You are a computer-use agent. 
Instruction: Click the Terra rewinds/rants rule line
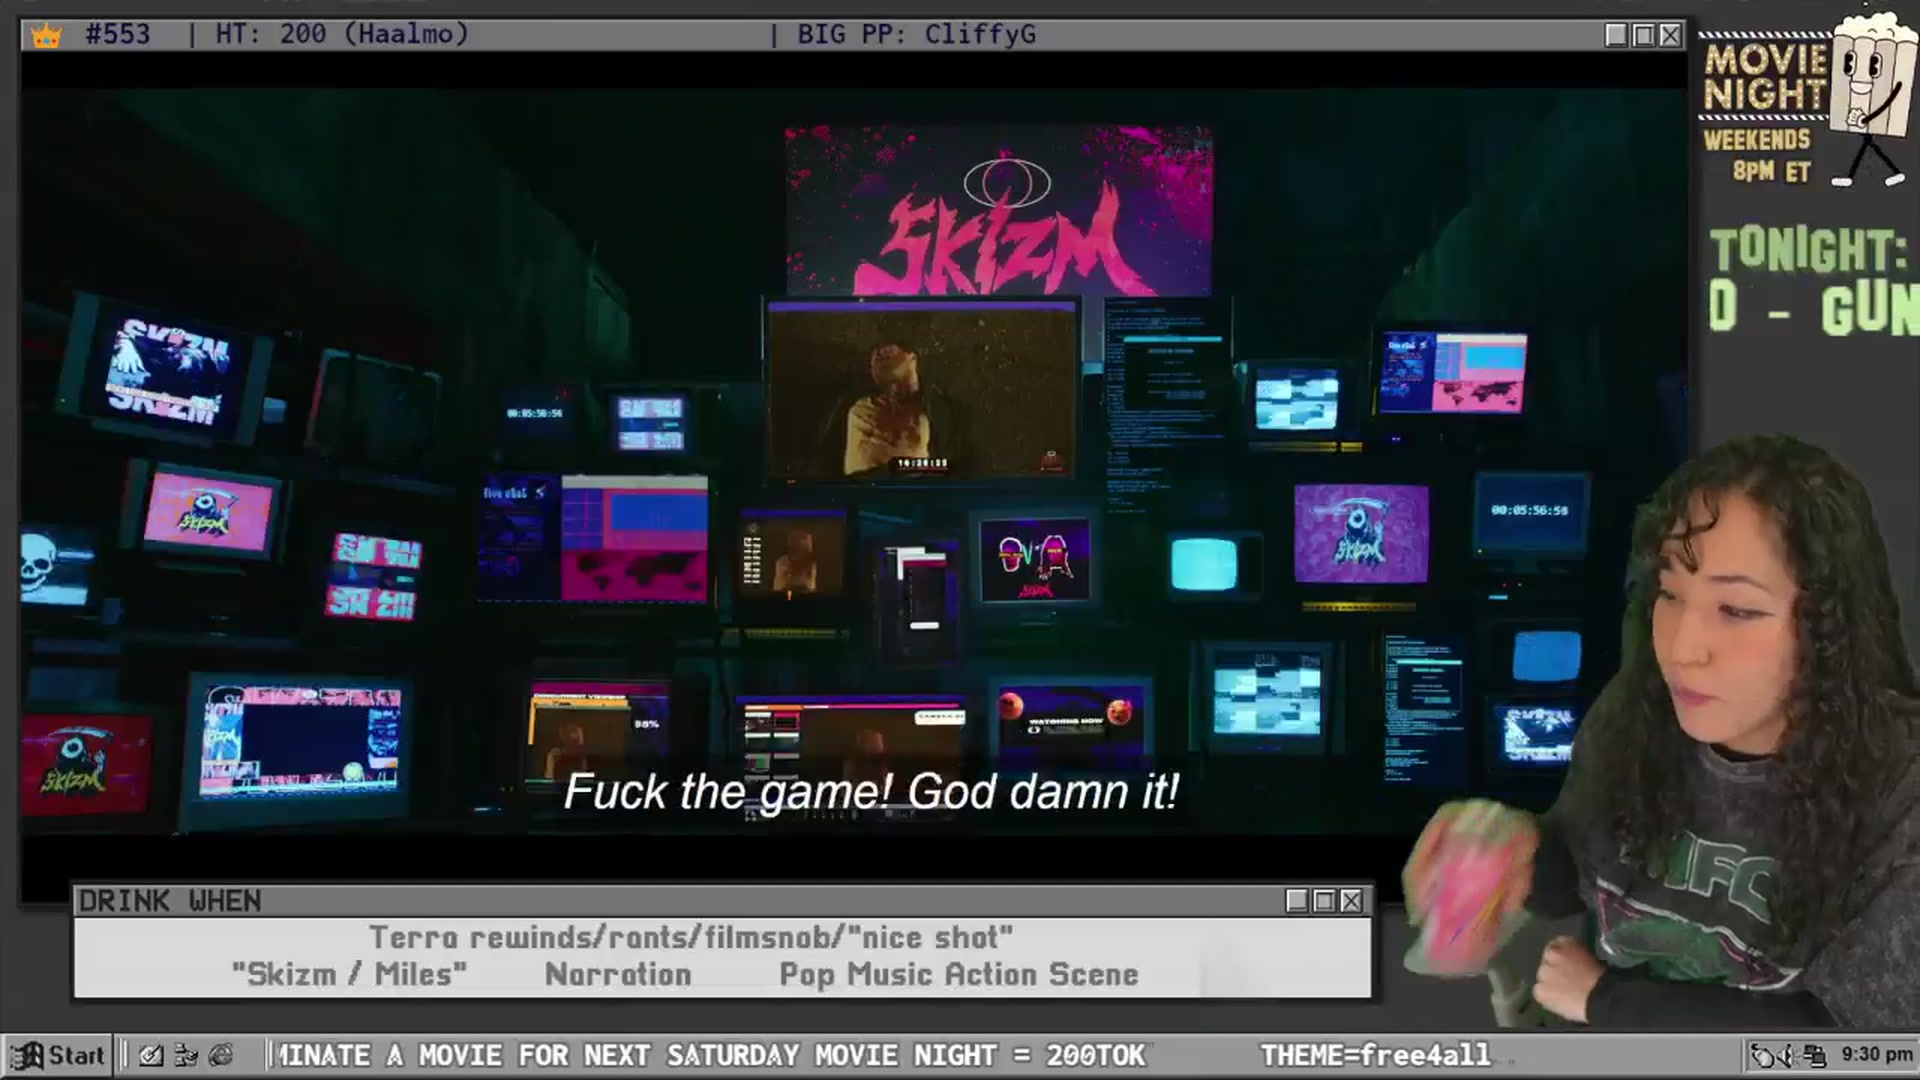tap(691, 937)
